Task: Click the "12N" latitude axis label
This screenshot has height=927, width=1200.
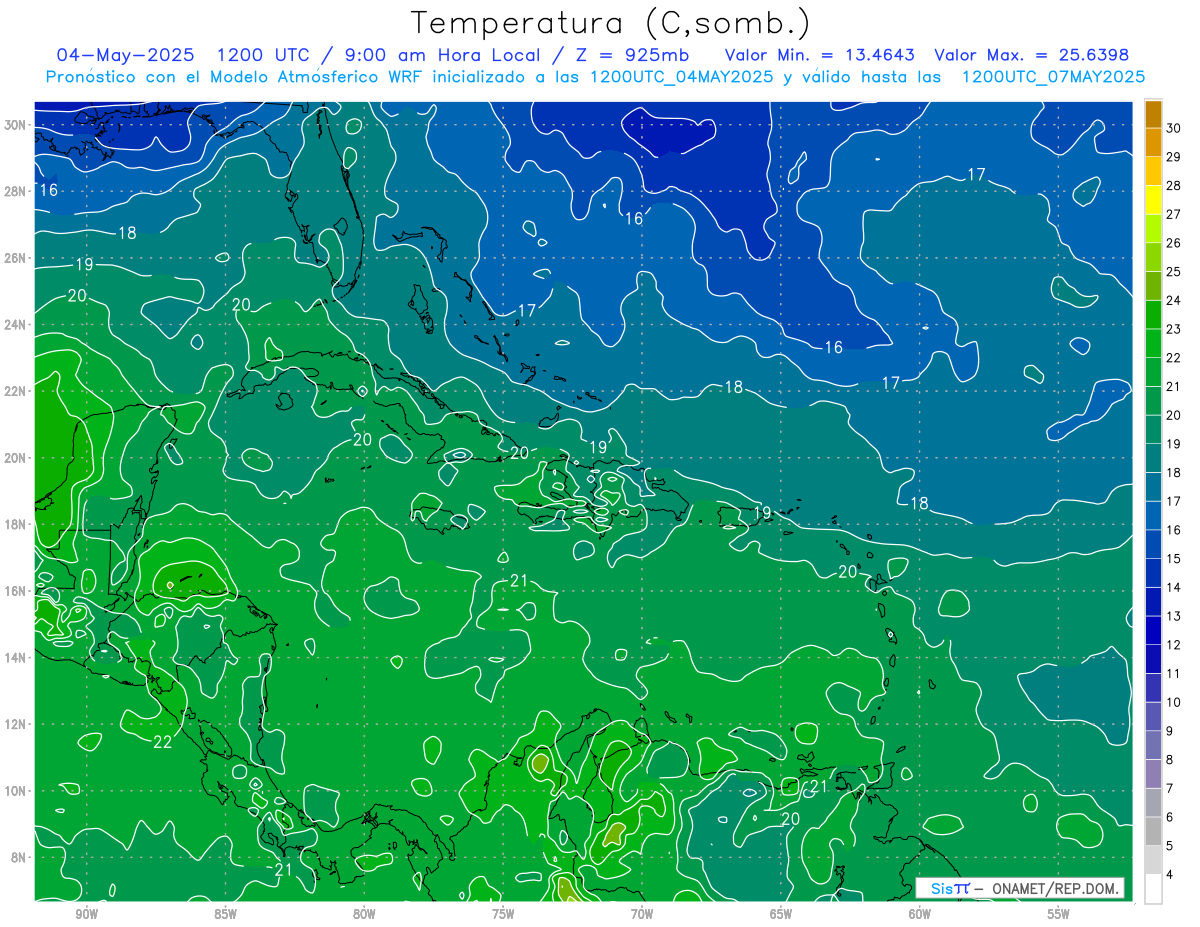Action: coord(16,724)
